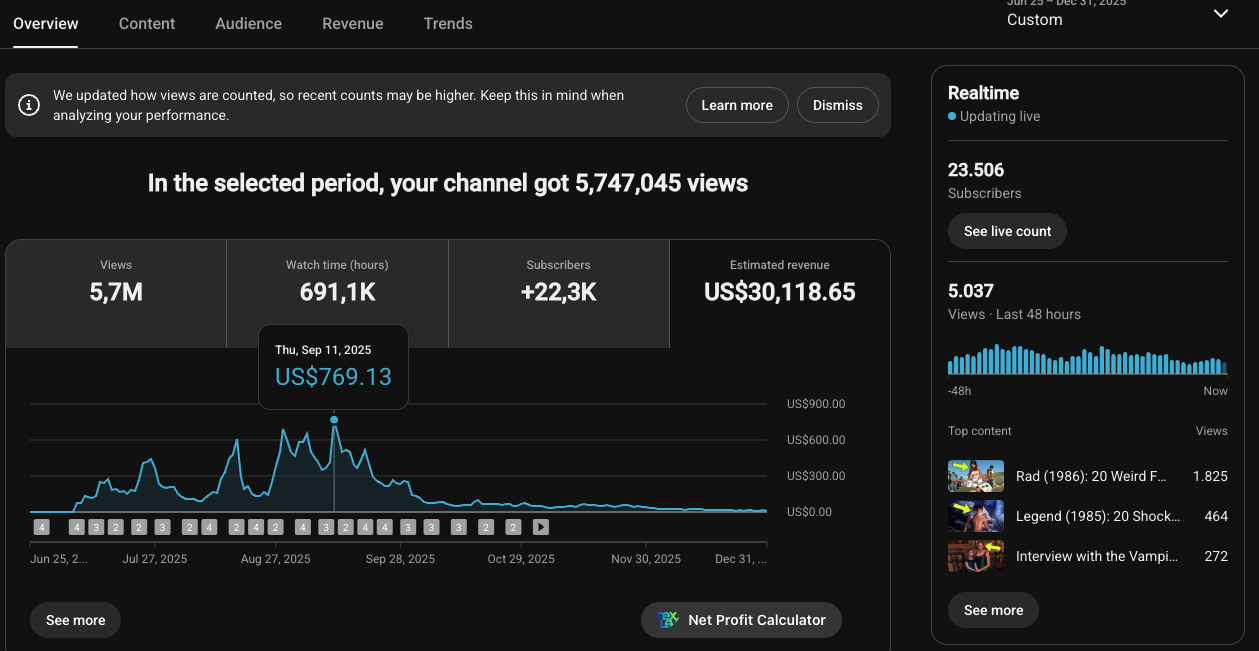Click the 'Oct 29, 2025' axis date
The image size is (1259, 651).
(x=521, y=559)
